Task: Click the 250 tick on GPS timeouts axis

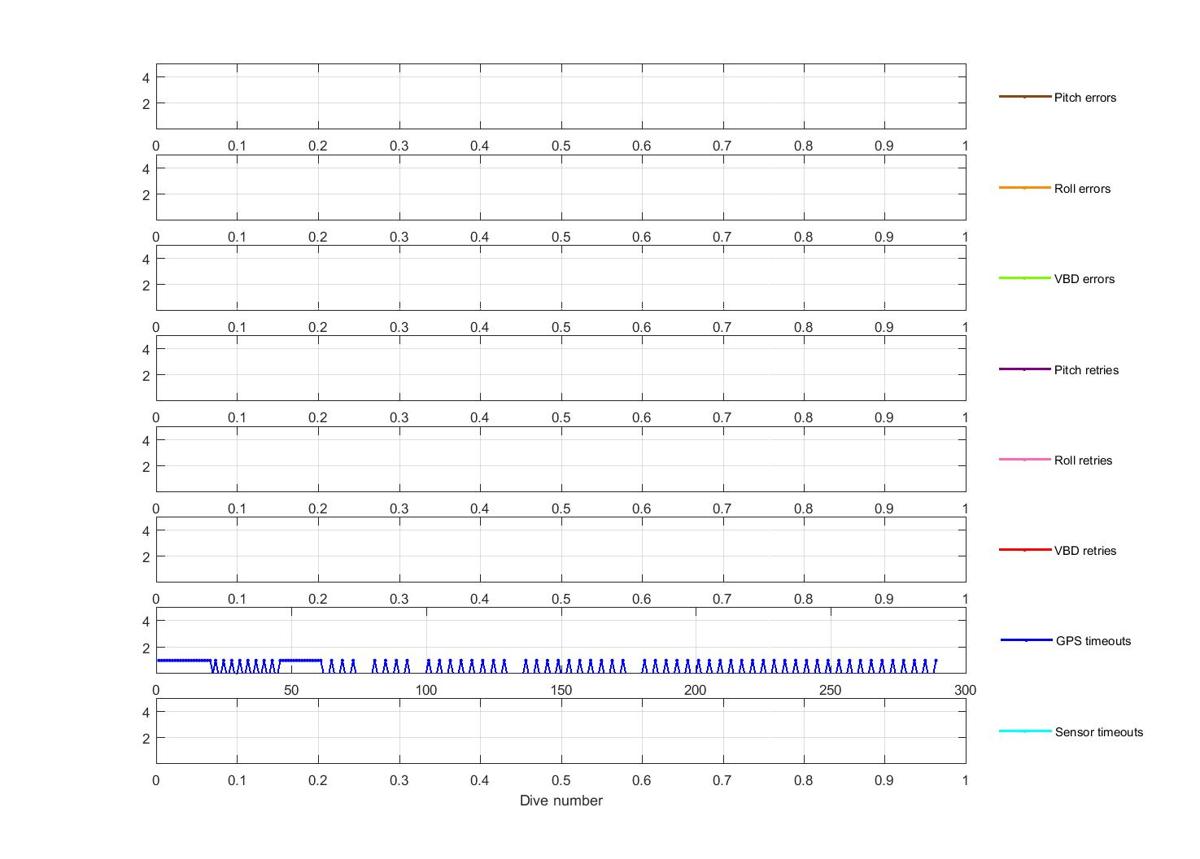Action: (831, 690)
